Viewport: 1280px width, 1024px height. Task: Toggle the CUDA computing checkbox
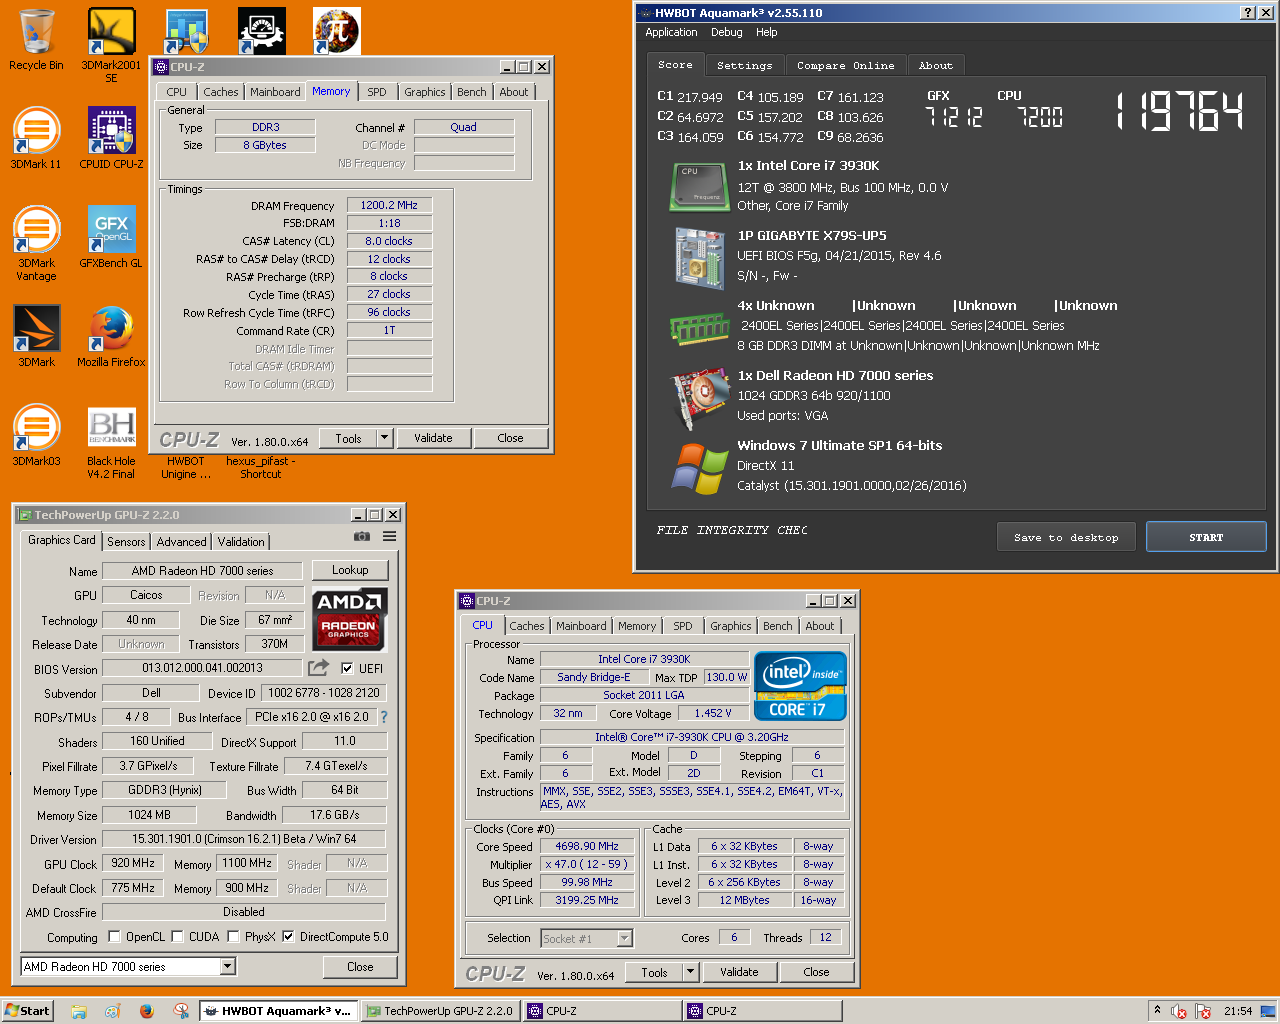click(177, 937)
